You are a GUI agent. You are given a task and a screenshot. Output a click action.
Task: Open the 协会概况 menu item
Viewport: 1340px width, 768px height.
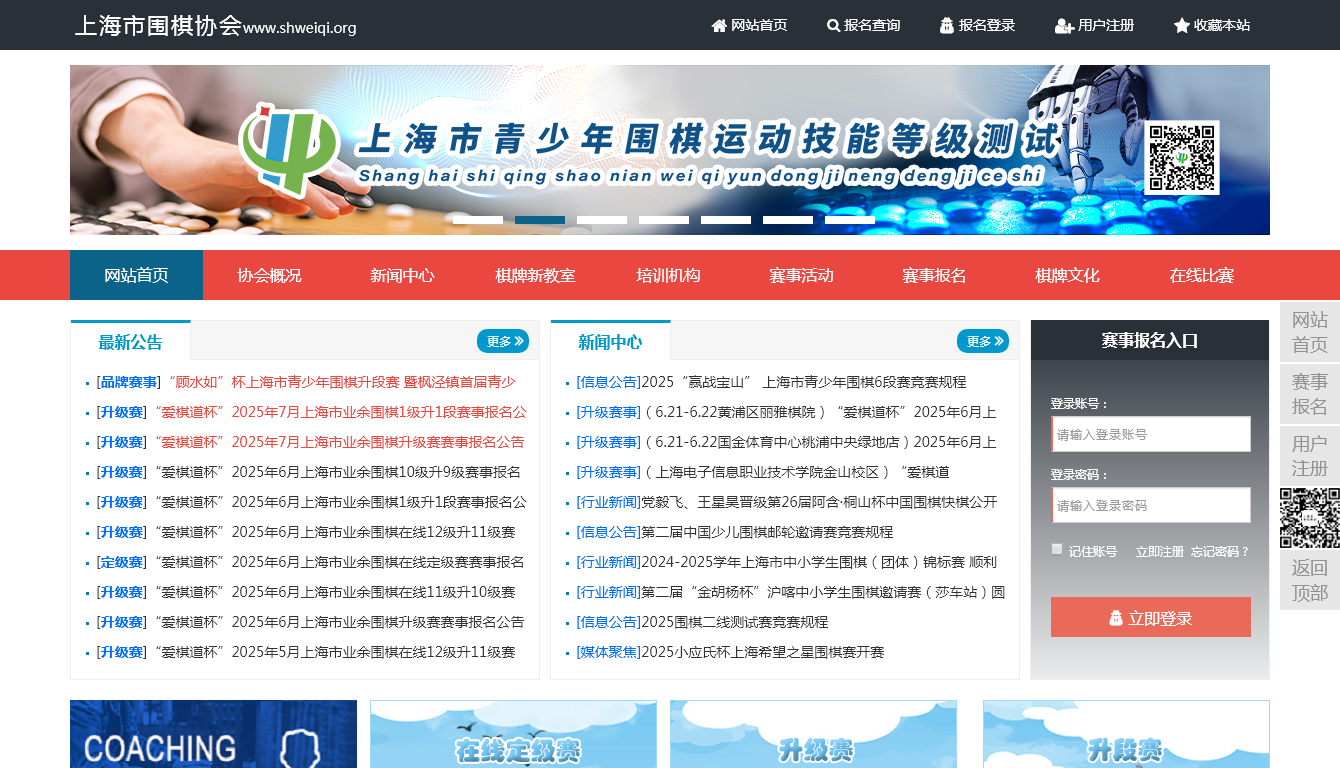(x=269, y=275)
